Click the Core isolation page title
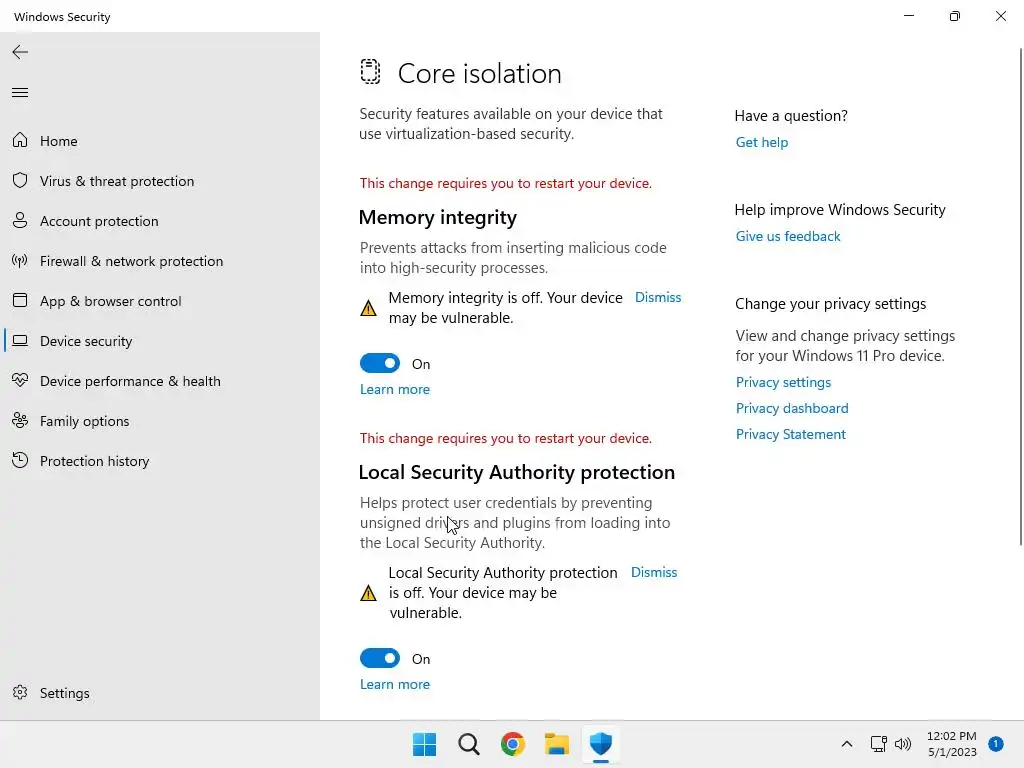The image size is (1024, 768). coord(479,74)
